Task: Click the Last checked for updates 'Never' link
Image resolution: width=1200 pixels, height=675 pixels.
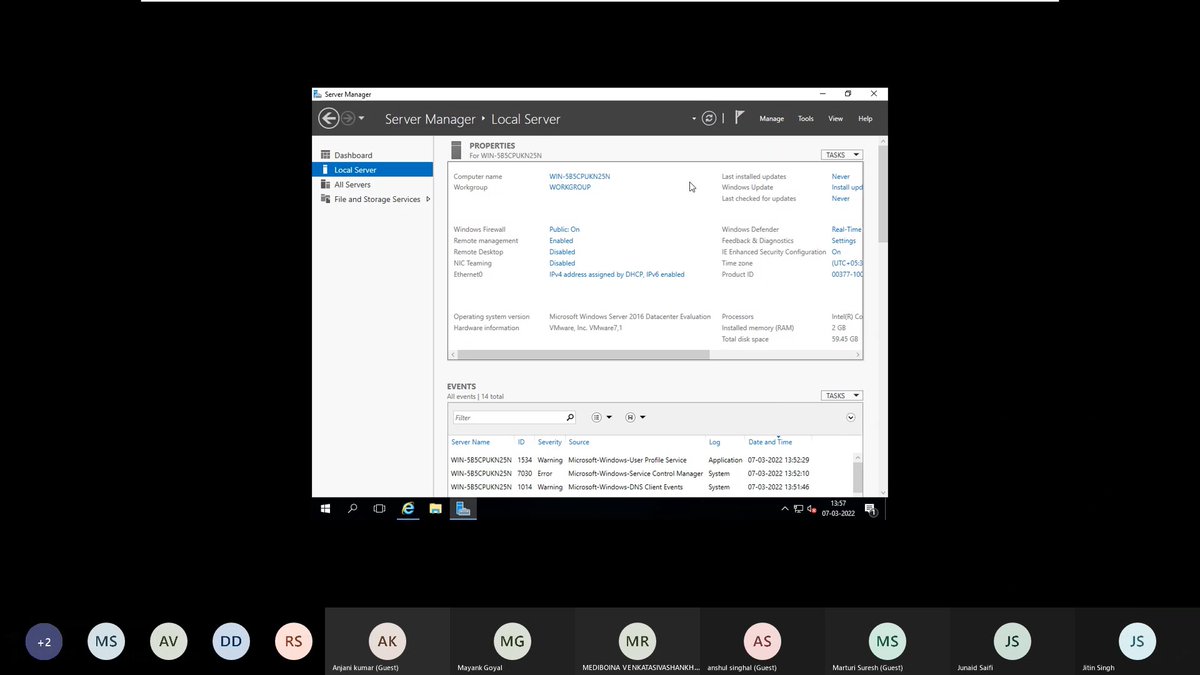Action: tap(841, 198)
